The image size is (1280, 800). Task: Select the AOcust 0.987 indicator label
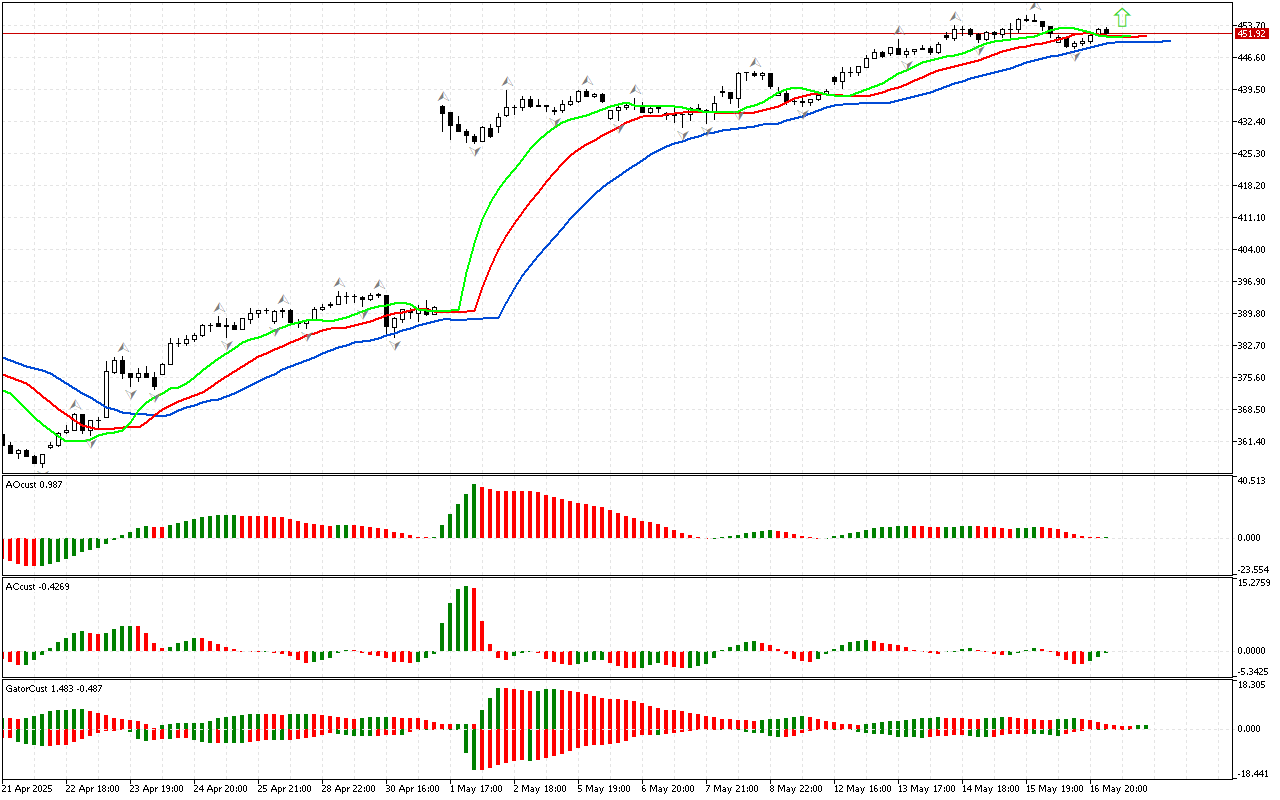tap(34, 485)
